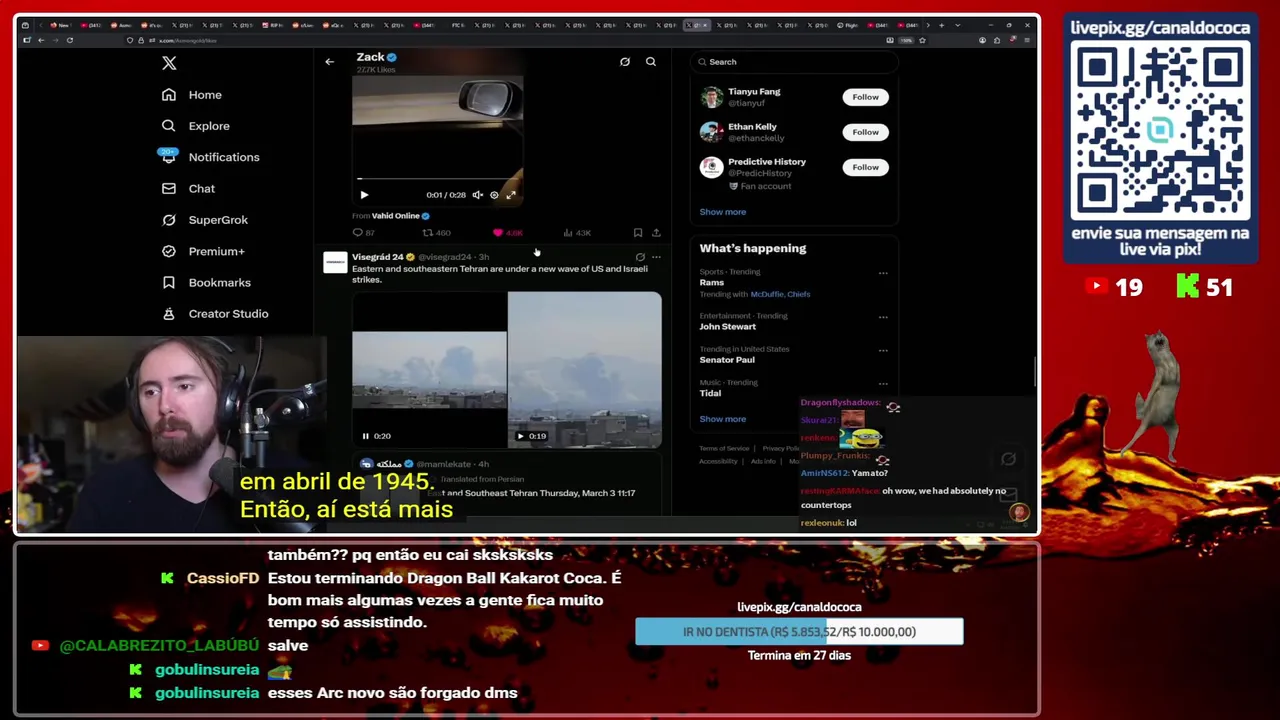Open the Visegrád 24 profile avatar
Image resolution: width=1280 pixels, height=720 pixels.
(335, 263)
